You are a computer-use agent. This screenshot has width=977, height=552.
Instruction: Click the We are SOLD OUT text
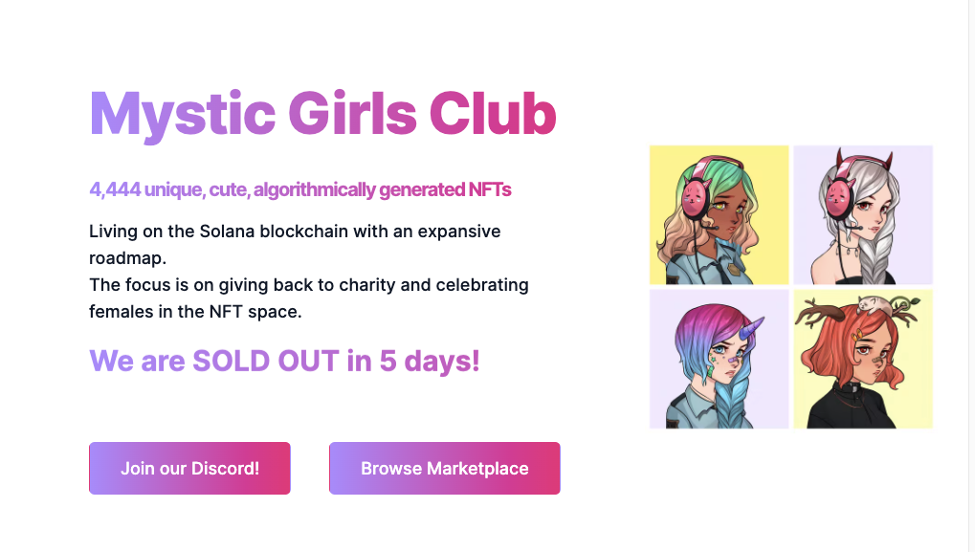[284, 361]
